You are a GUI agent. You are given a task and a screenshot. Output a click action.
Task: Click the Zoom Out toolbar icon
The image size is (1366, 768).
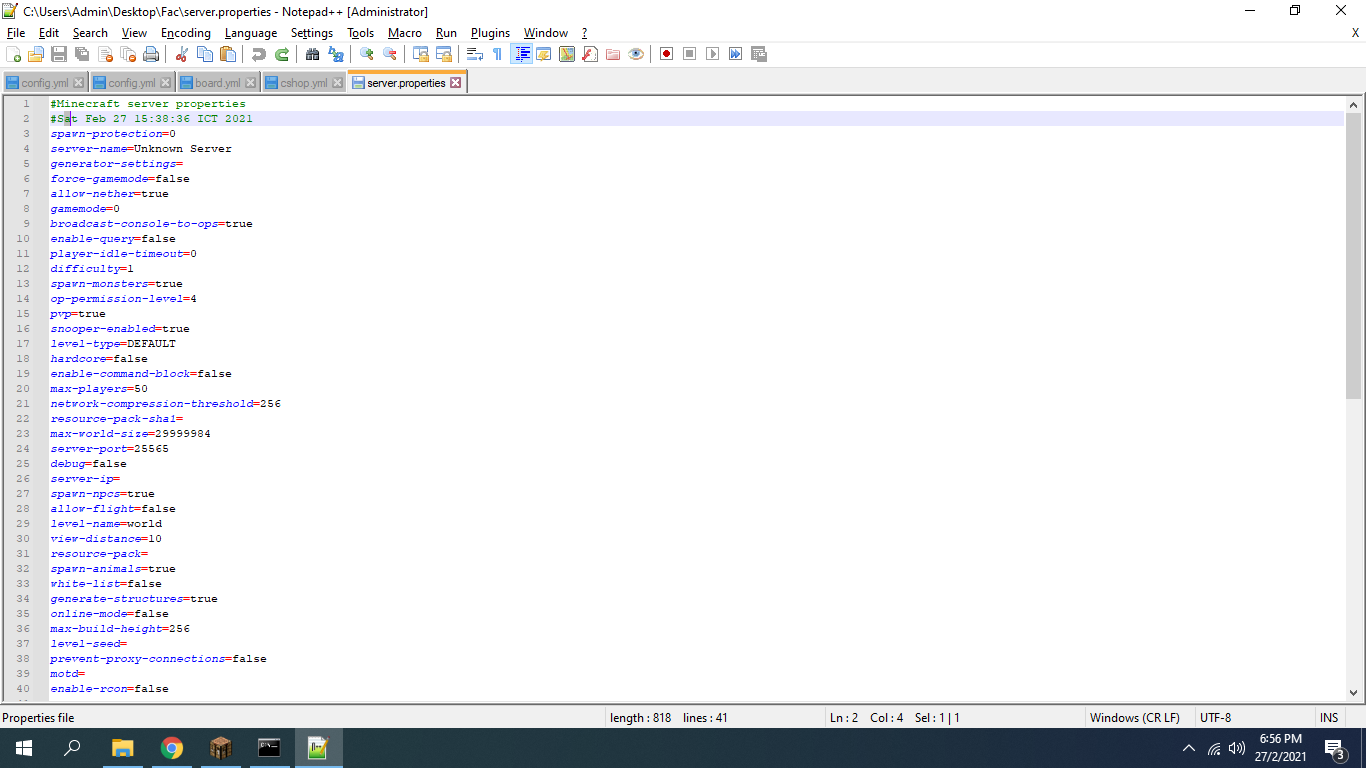(390, 54)
